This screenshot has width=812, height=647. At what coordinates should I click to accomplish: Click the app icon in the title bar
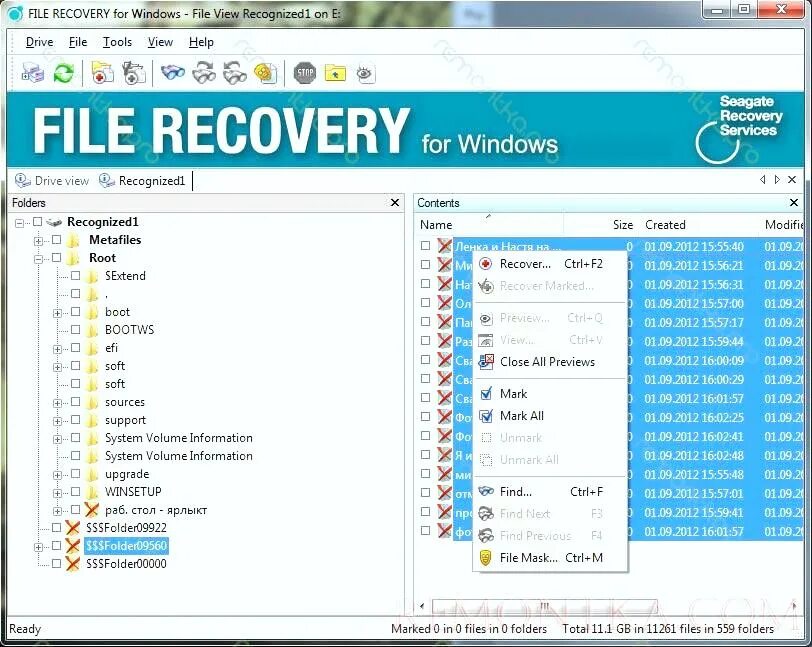tap(16, 13)
